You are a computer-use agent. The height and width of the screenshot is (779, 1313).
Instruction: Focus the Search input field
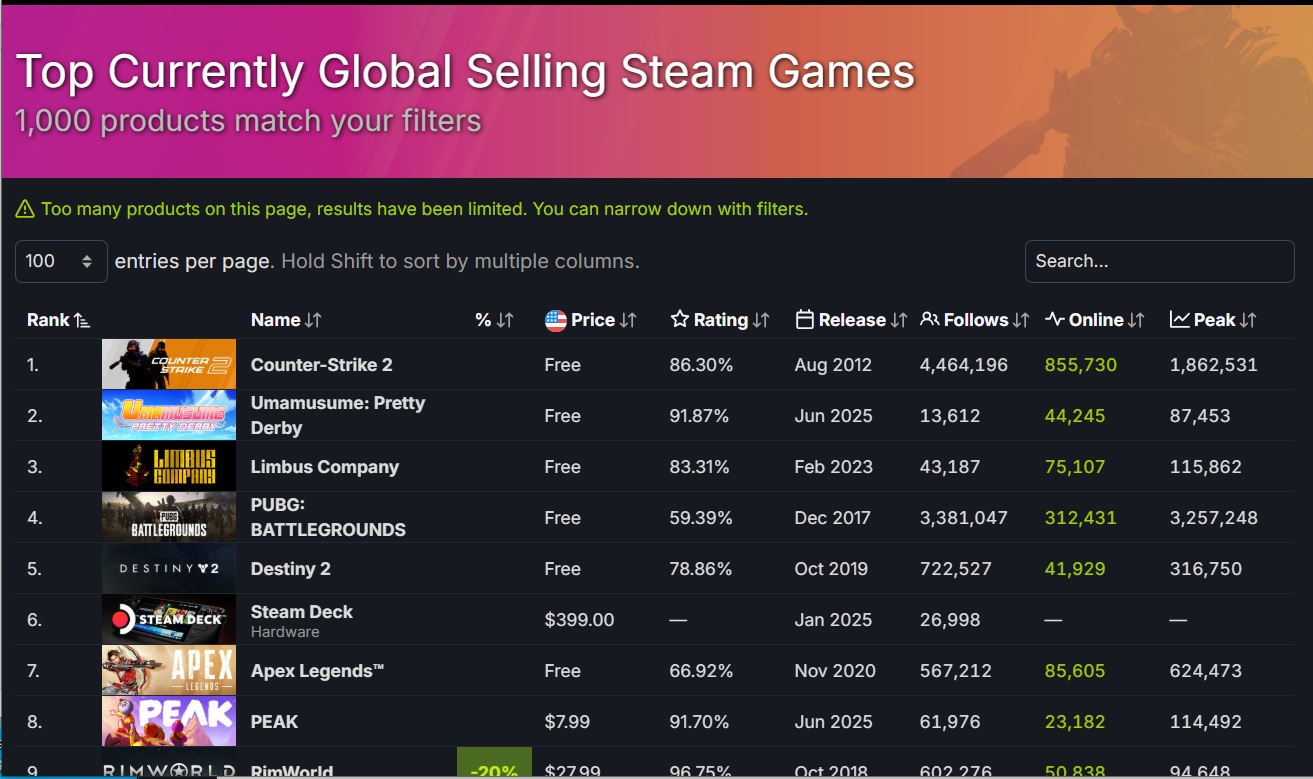[1159, 261]
